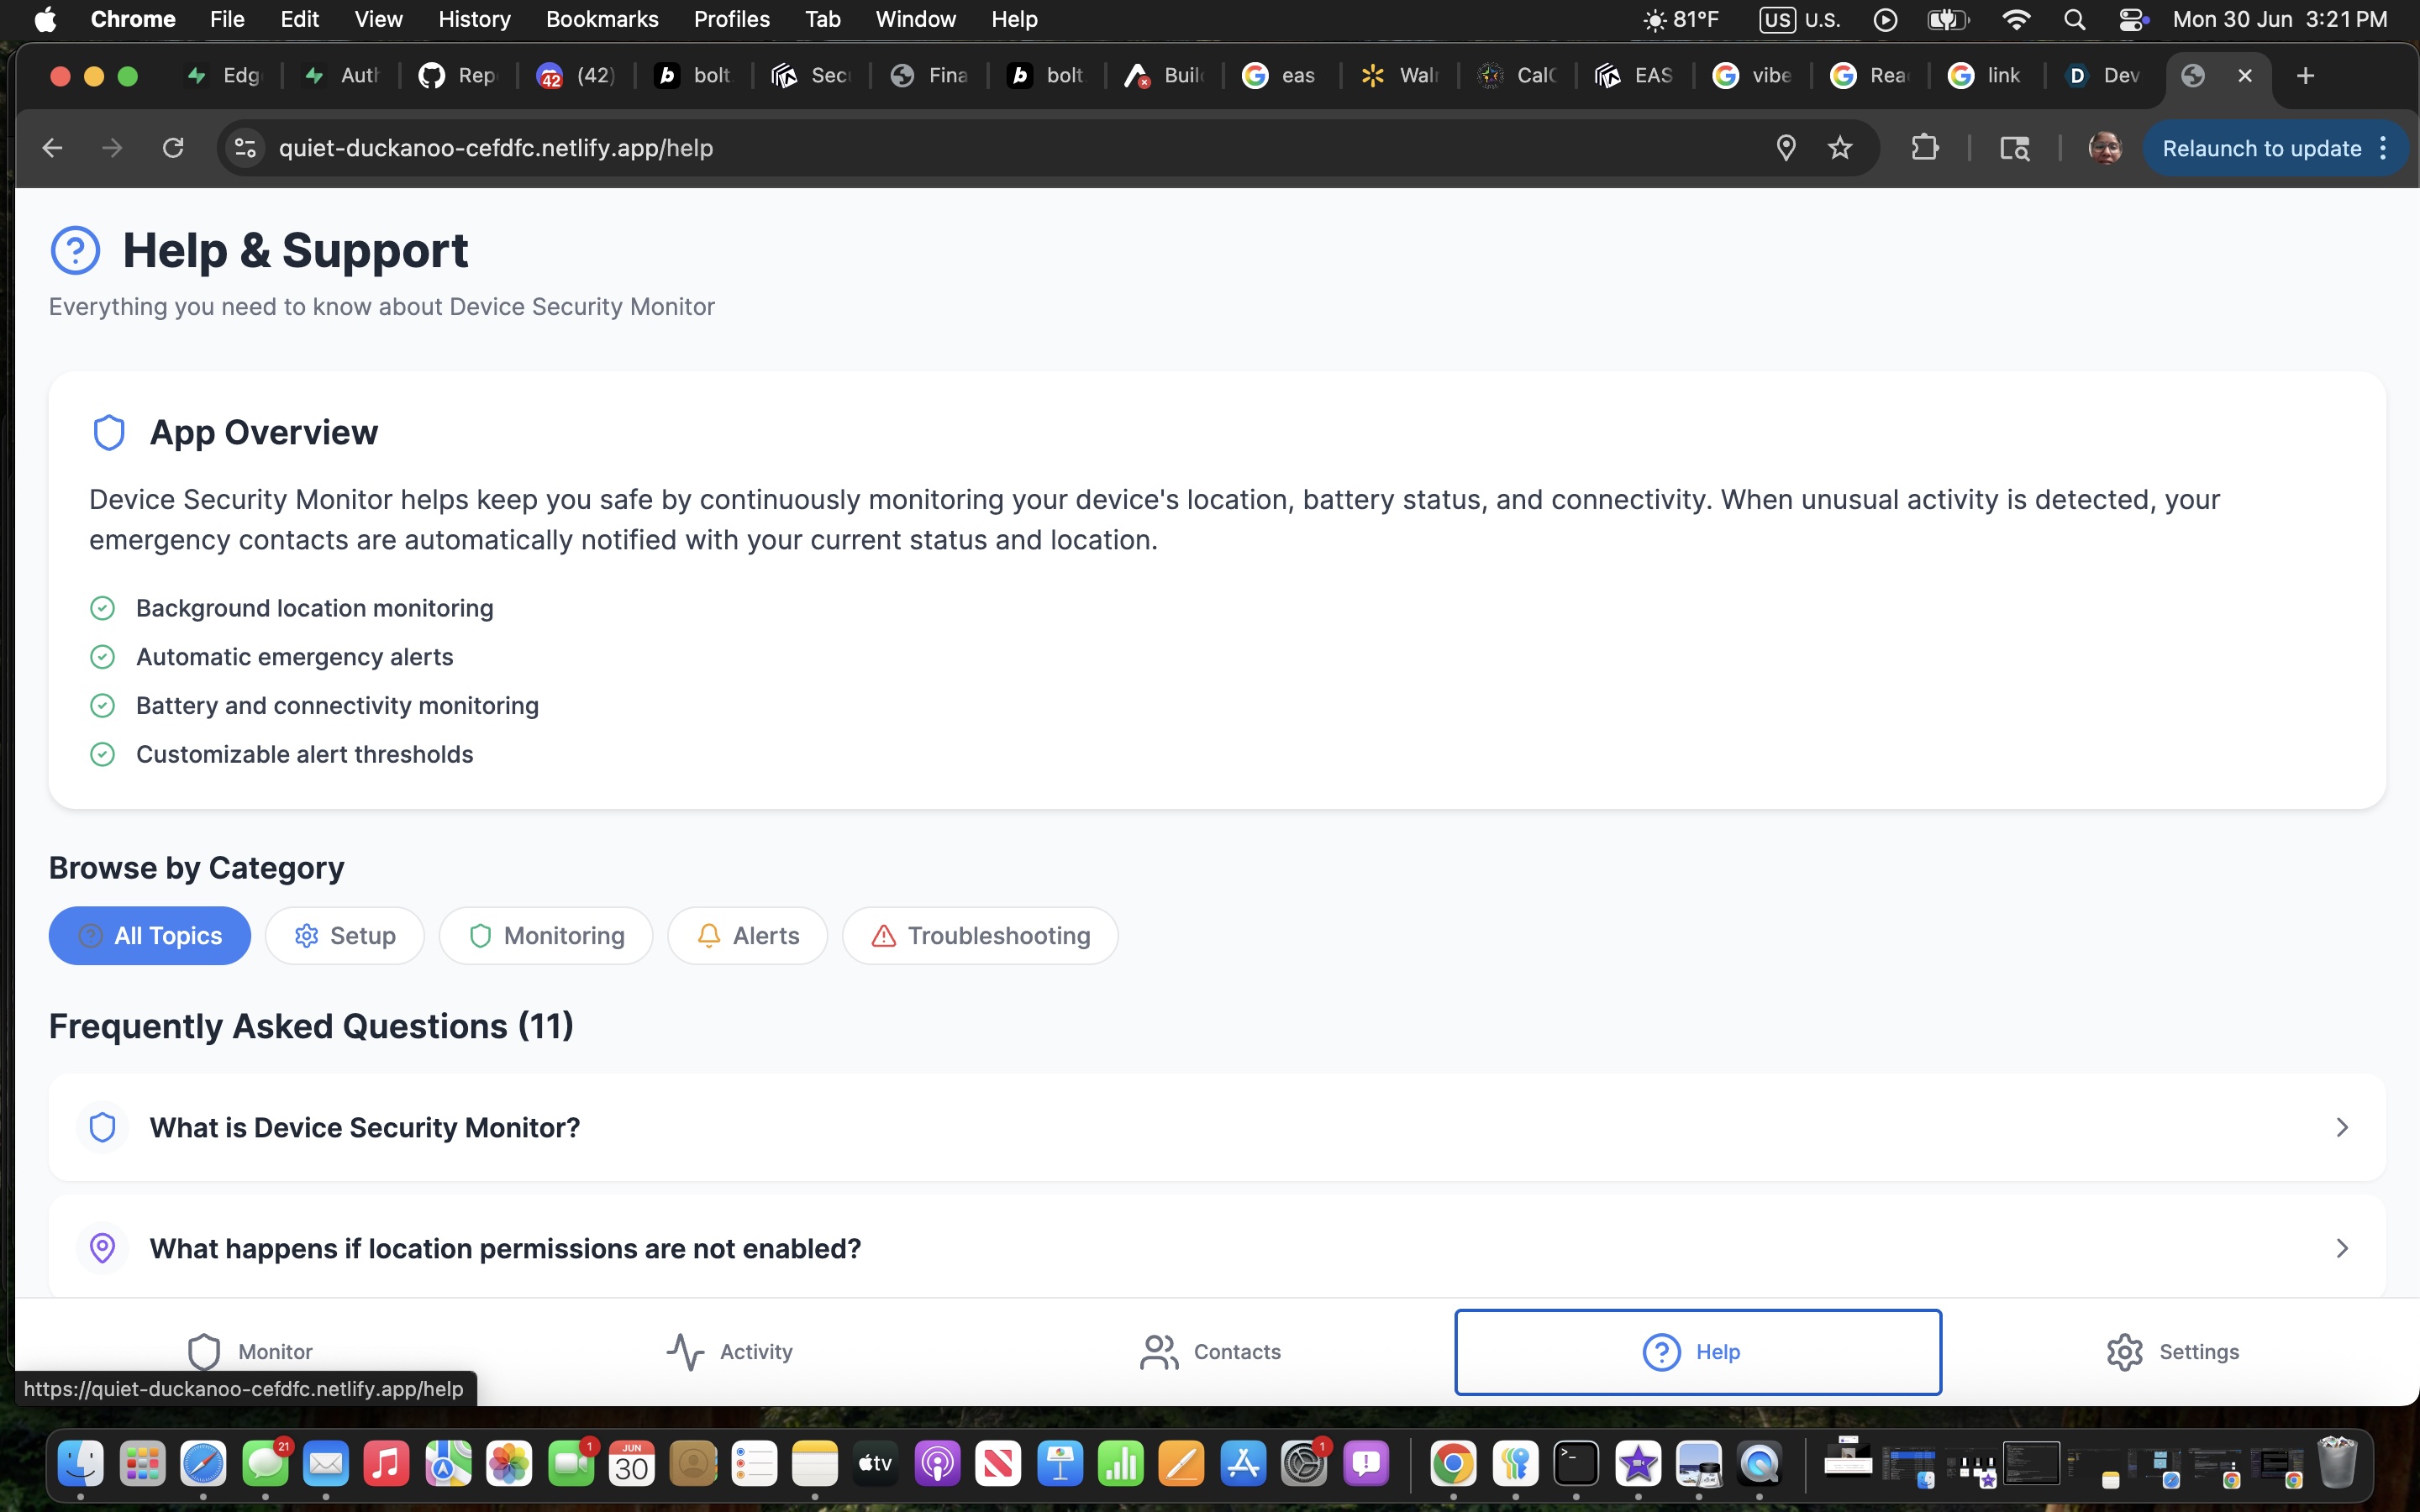Click the App Overview shield icon

(x=108, y=432)
